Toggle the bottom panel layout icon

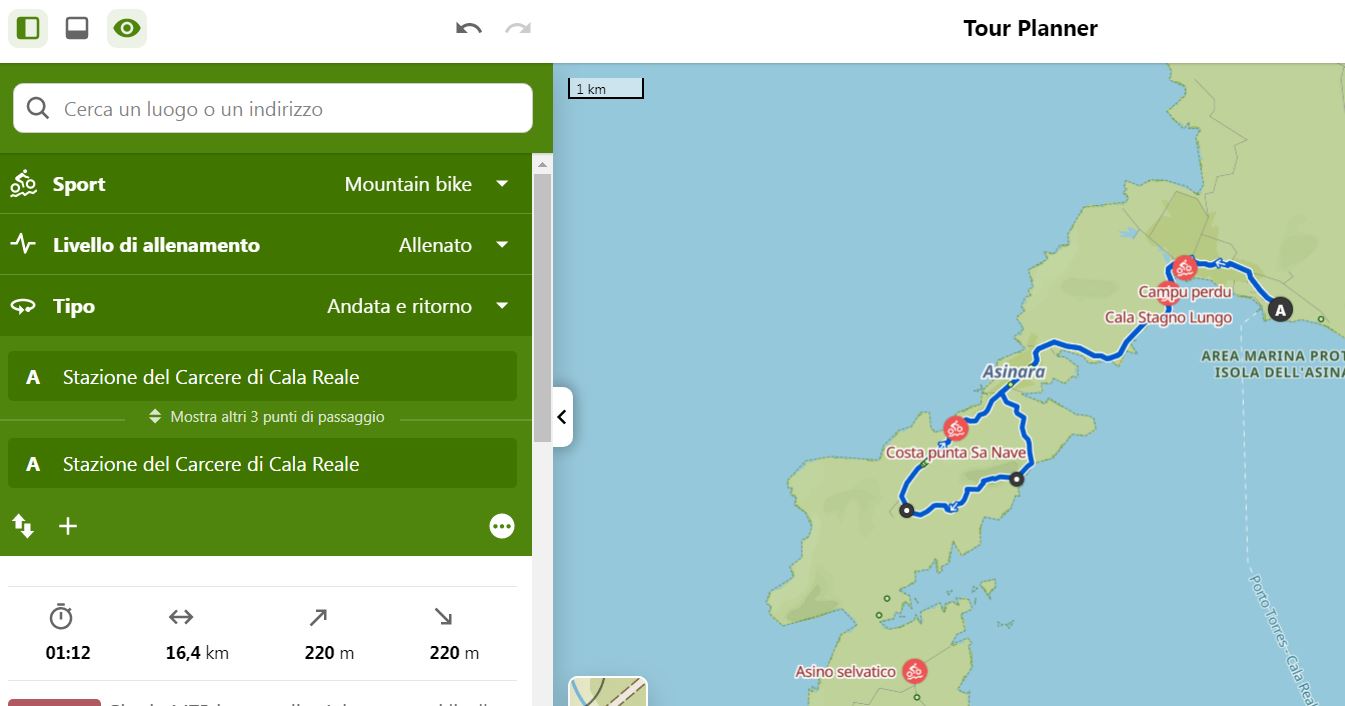tap(77, 28)
